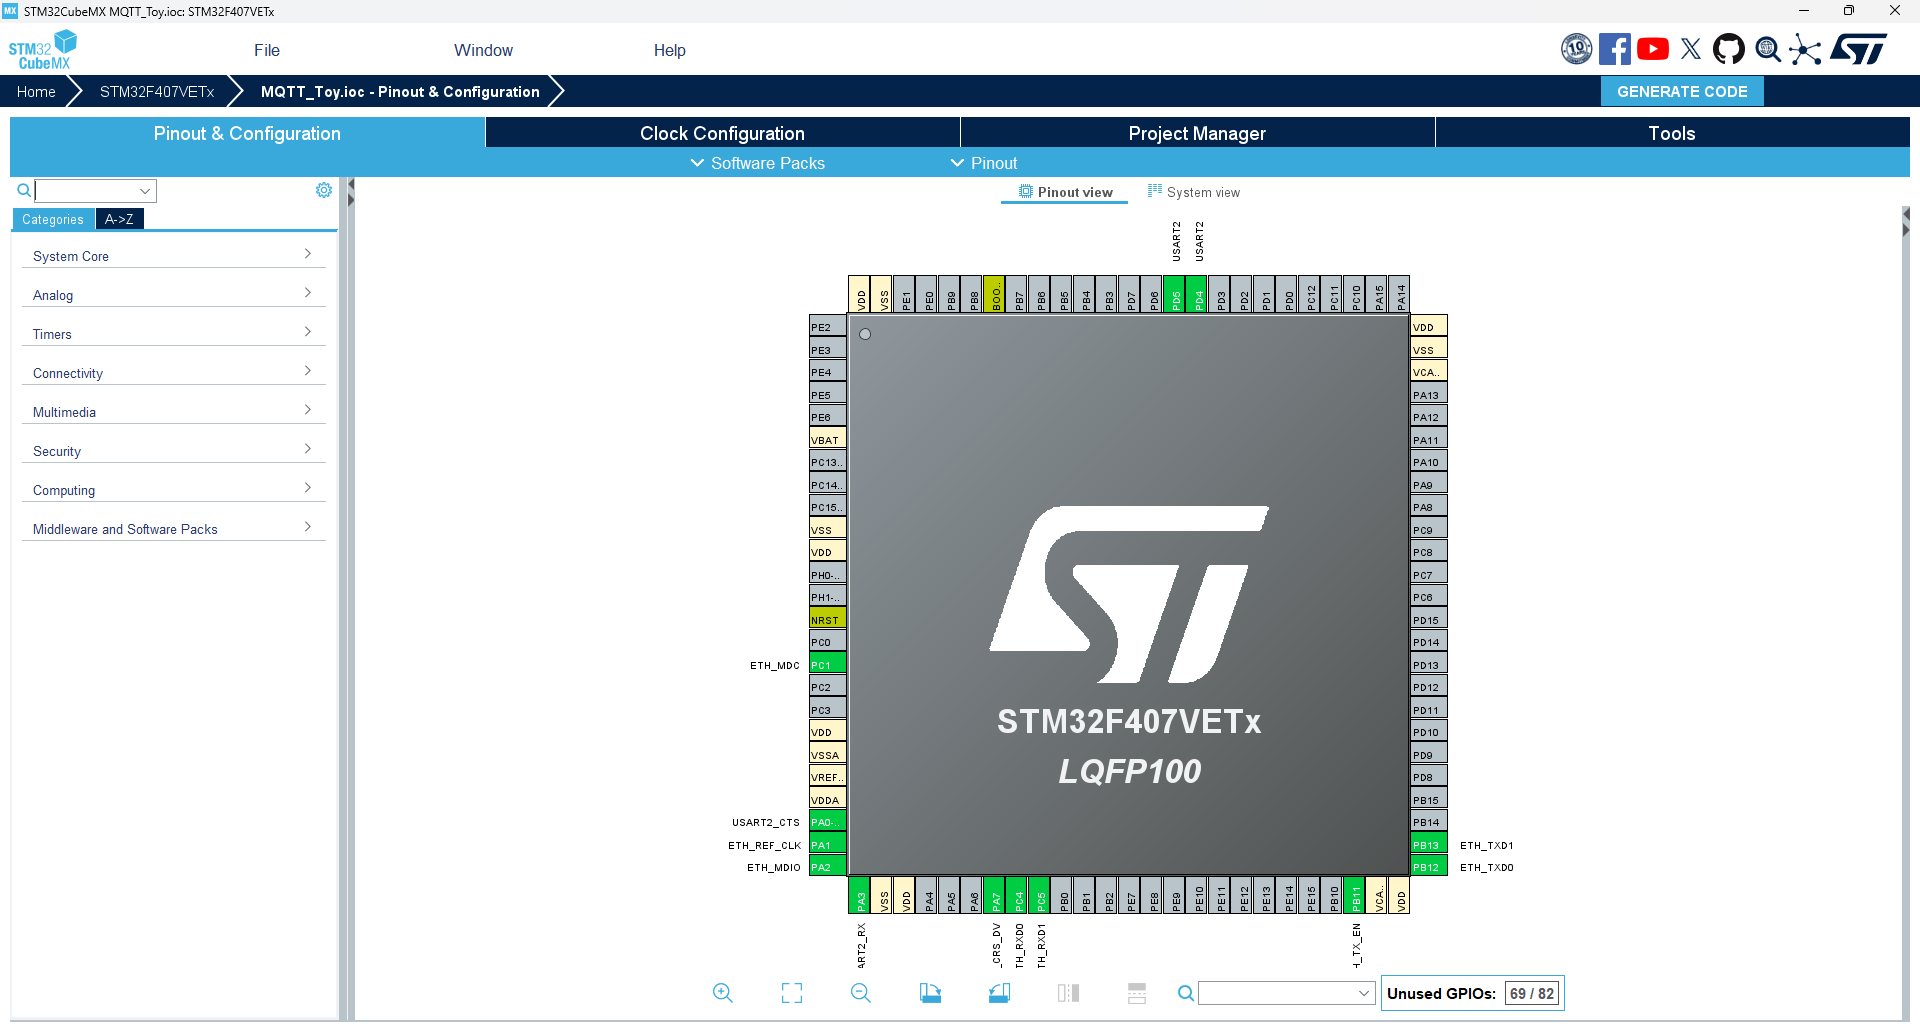Select the PA1 ETH_REF_CLK pin
The height and width of the screenshot is (1032, 1920).
828,845
